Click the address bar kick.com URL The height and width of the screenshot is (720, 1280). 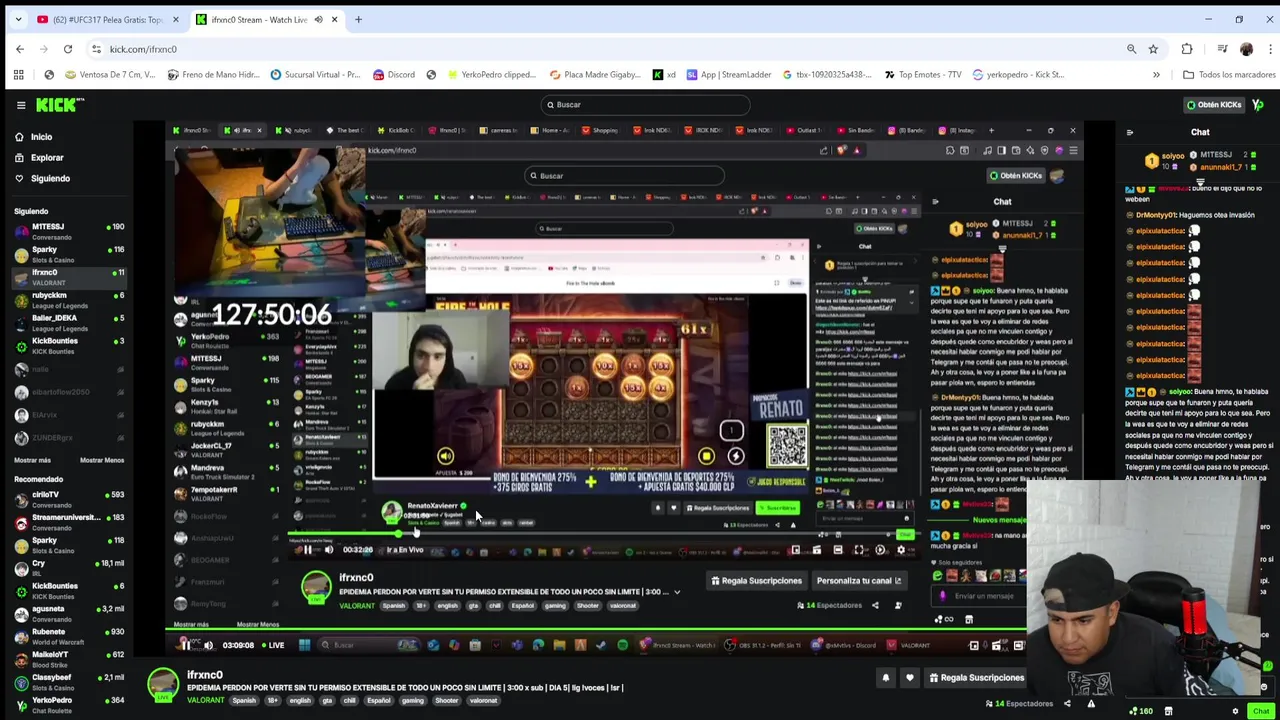[143, 49]
